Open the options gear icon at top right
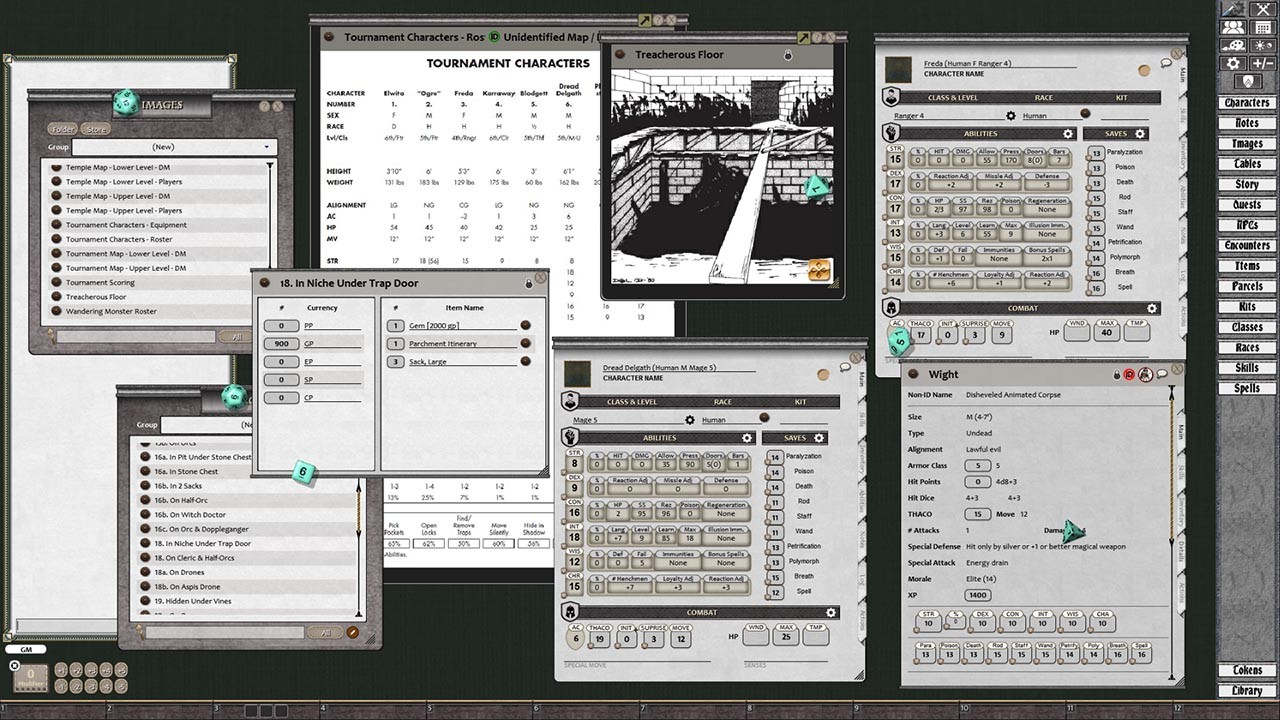 (x=1232, y=63)
